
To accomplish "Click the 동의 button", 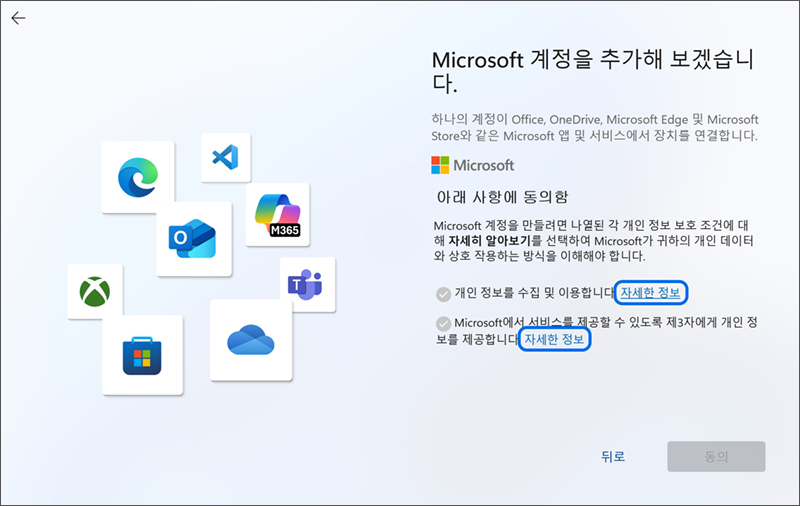I will (x=716, y=457).
